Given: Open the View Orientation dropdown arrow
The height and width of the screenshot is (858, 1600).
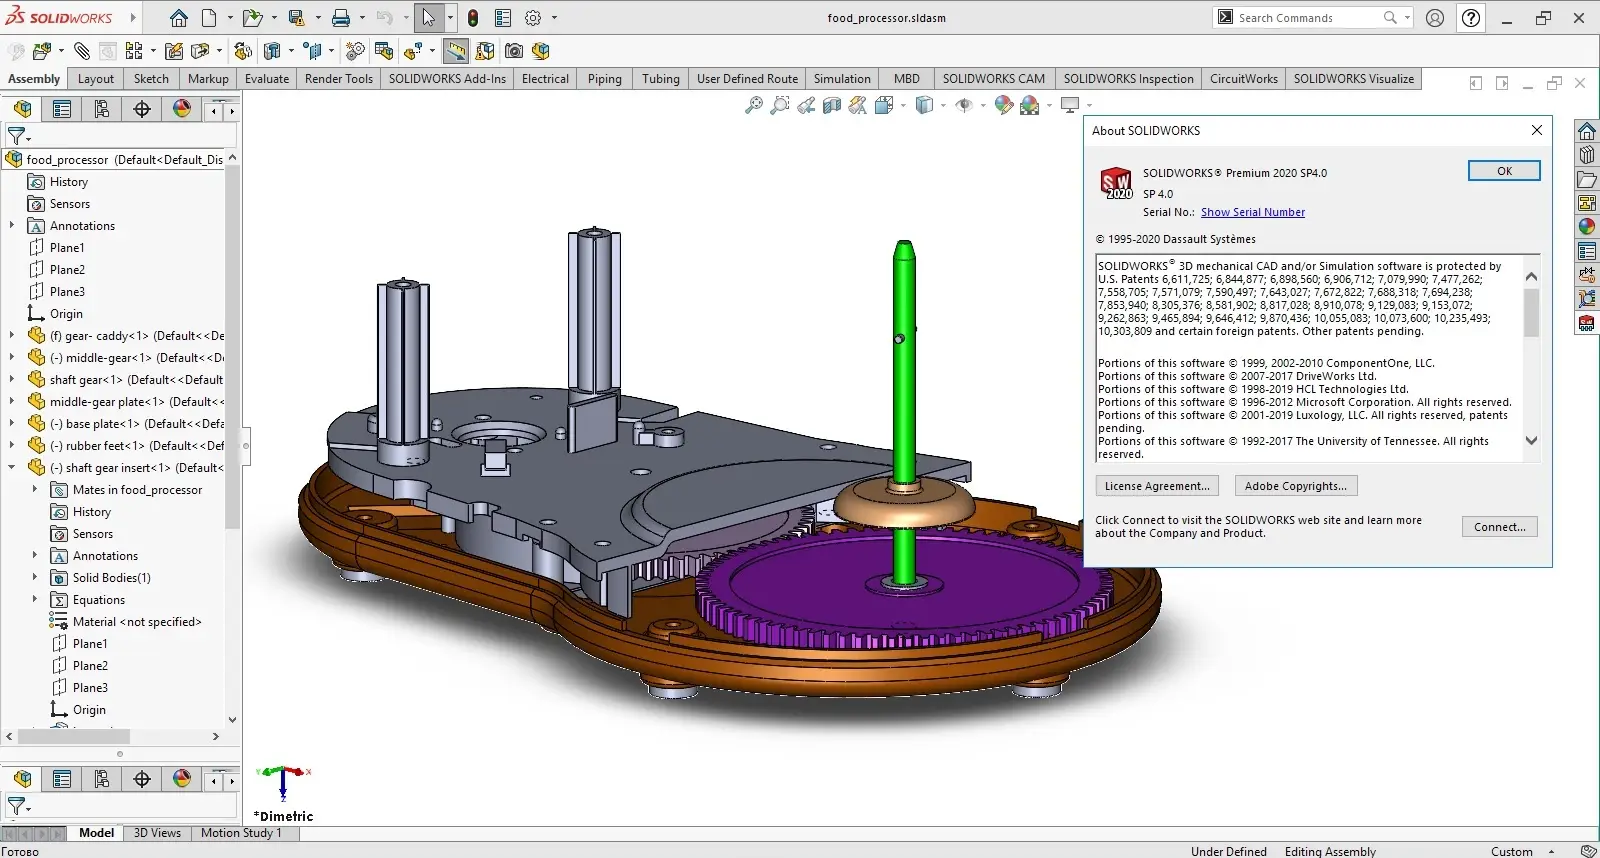Looking at the screenshot, I should point(903,105).
